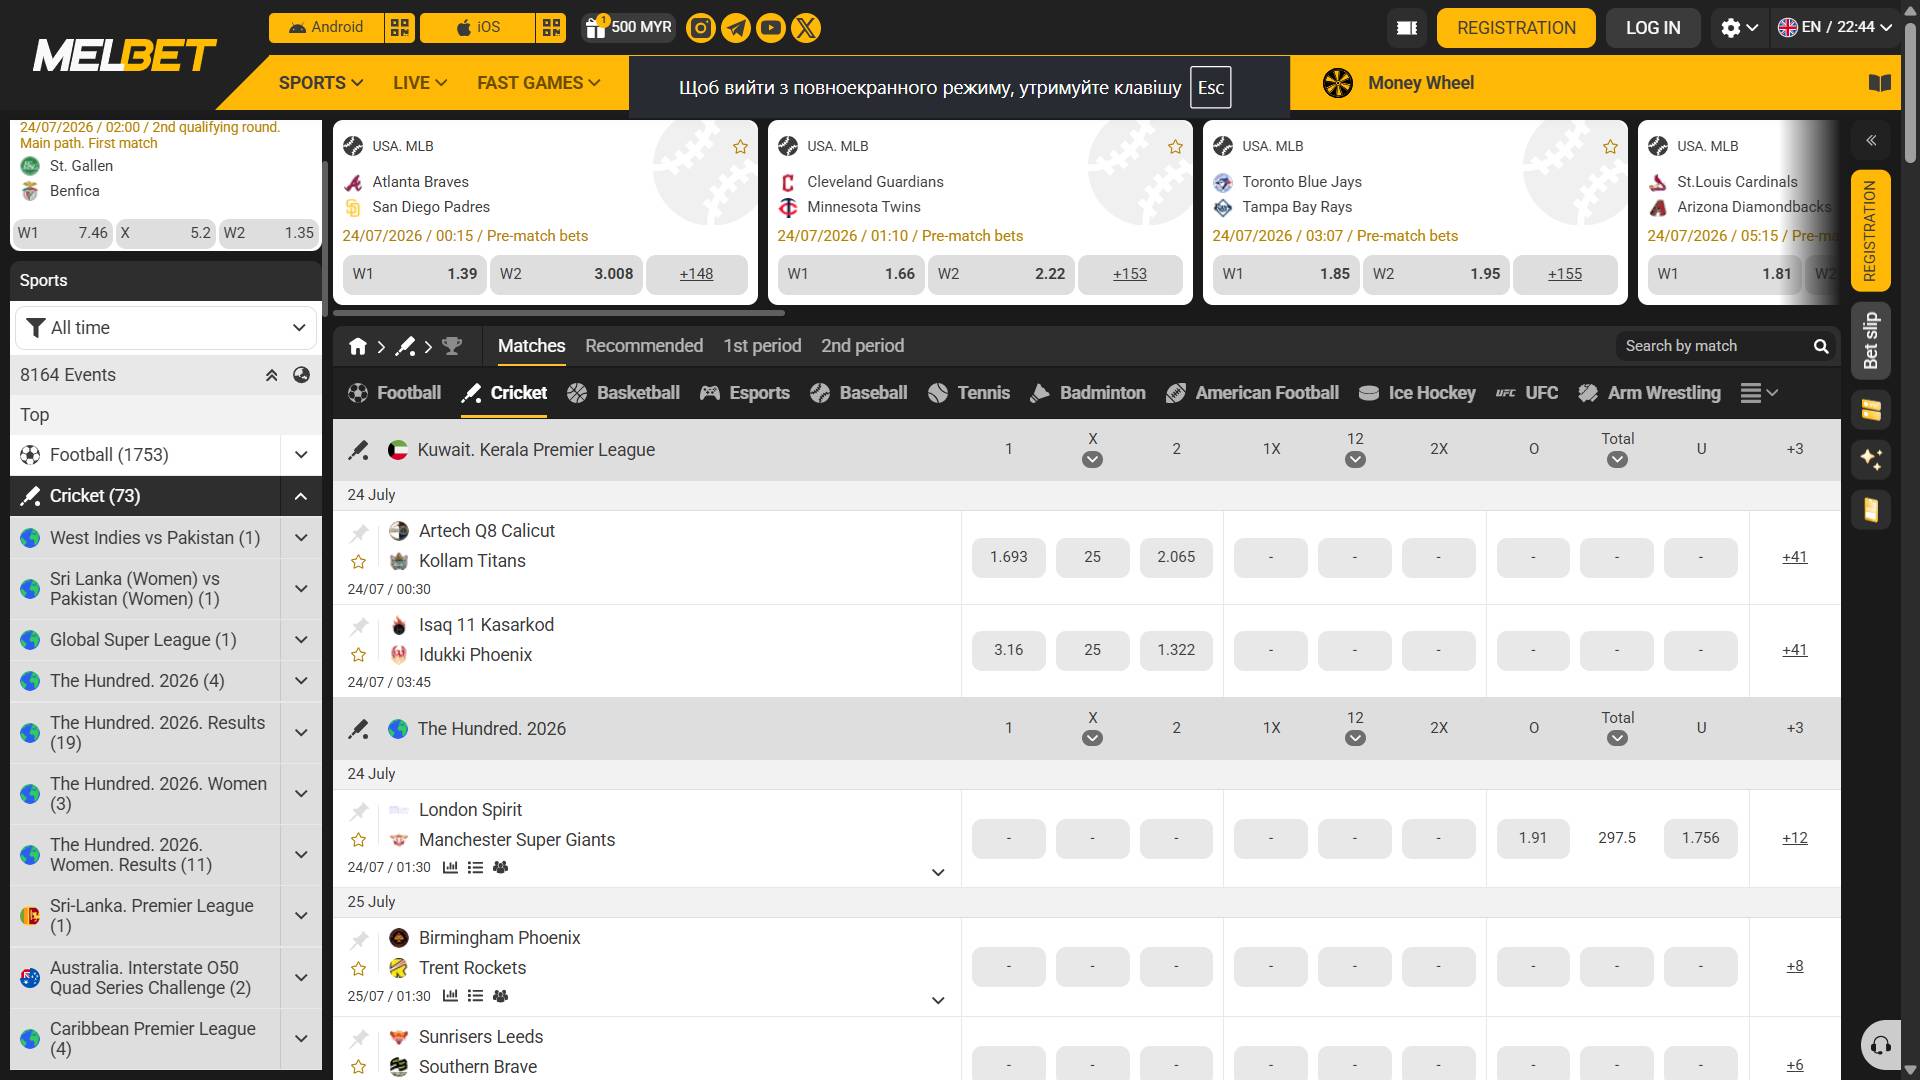Viewport: 1920px width, 1080px height.
Task: Star the Artech Q8 Calicut match
Action: 359,562
